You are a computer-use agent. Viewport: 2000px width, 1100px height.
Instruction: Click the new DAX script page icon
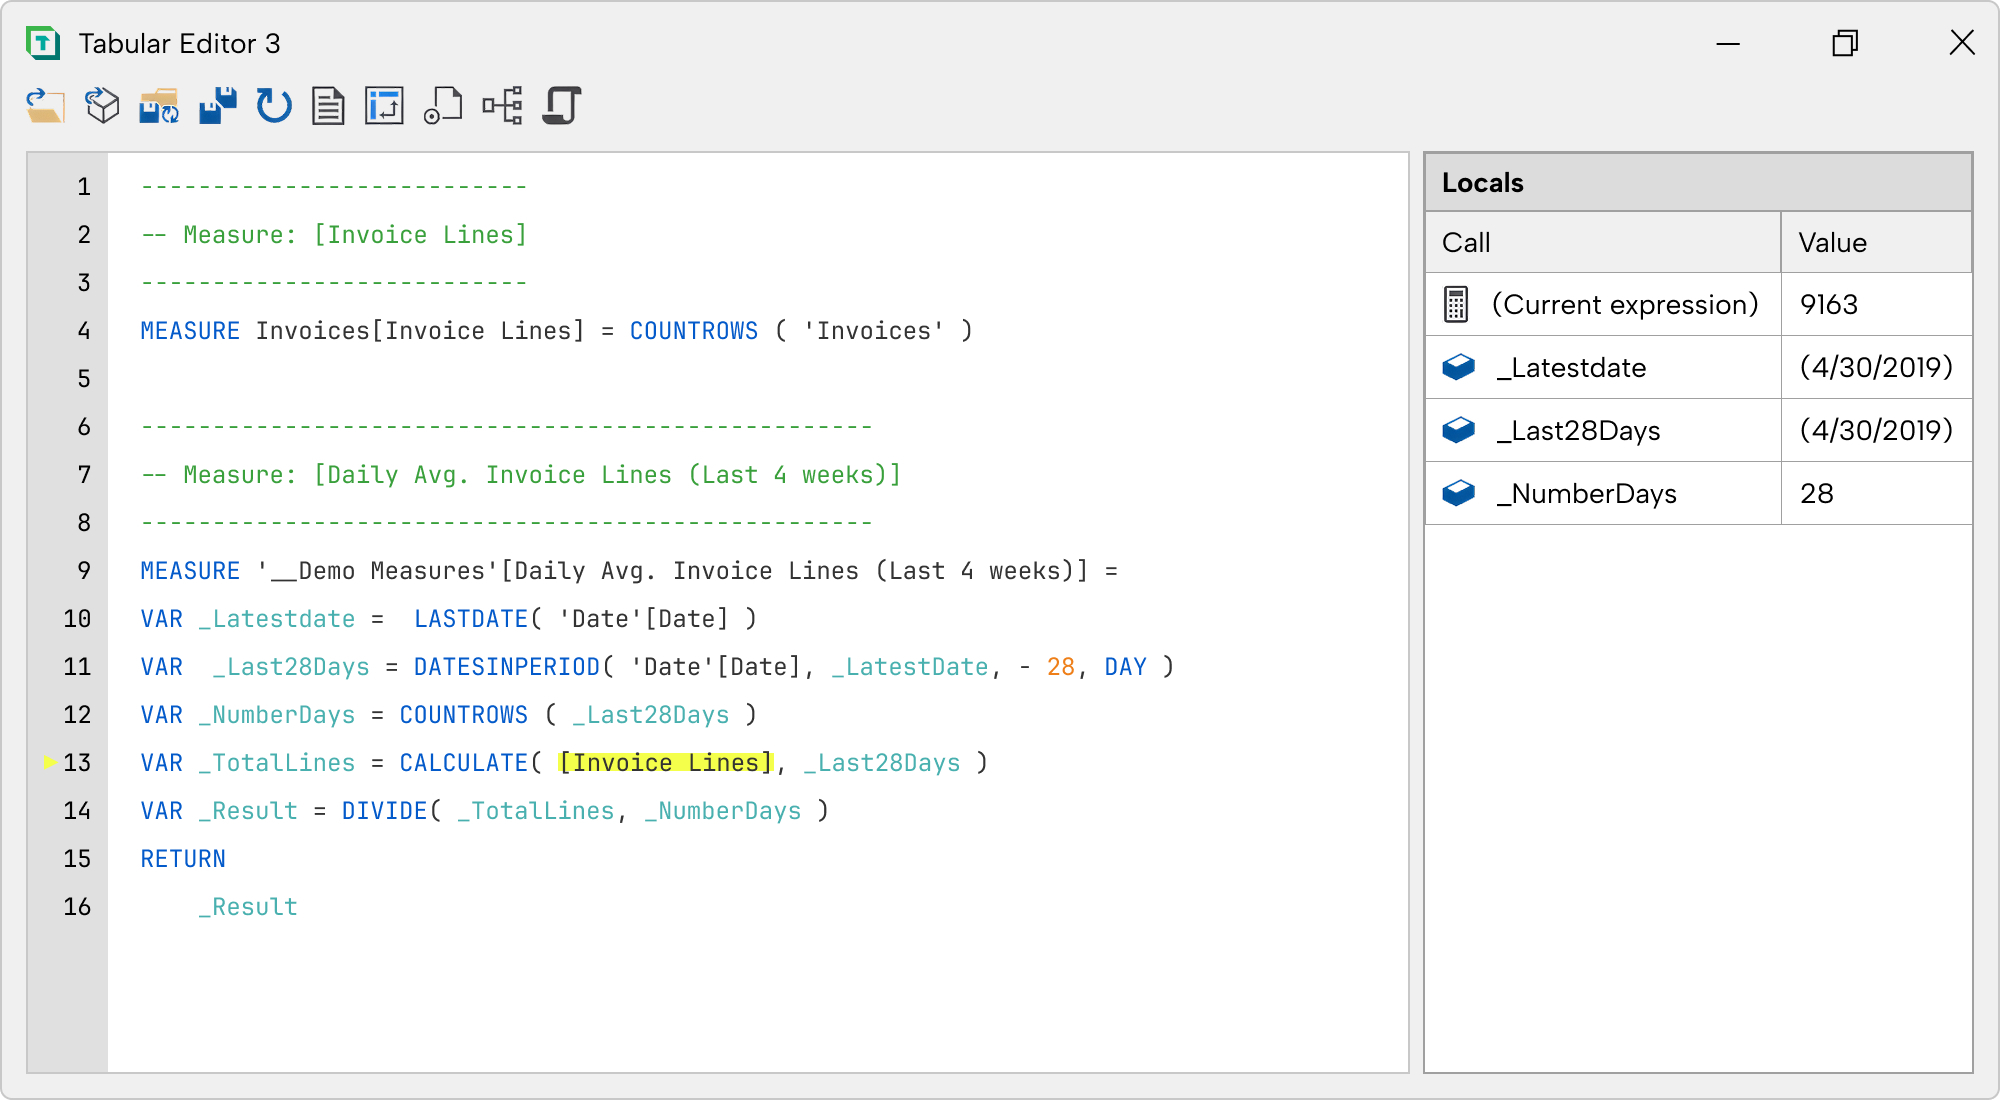[443, 105]
